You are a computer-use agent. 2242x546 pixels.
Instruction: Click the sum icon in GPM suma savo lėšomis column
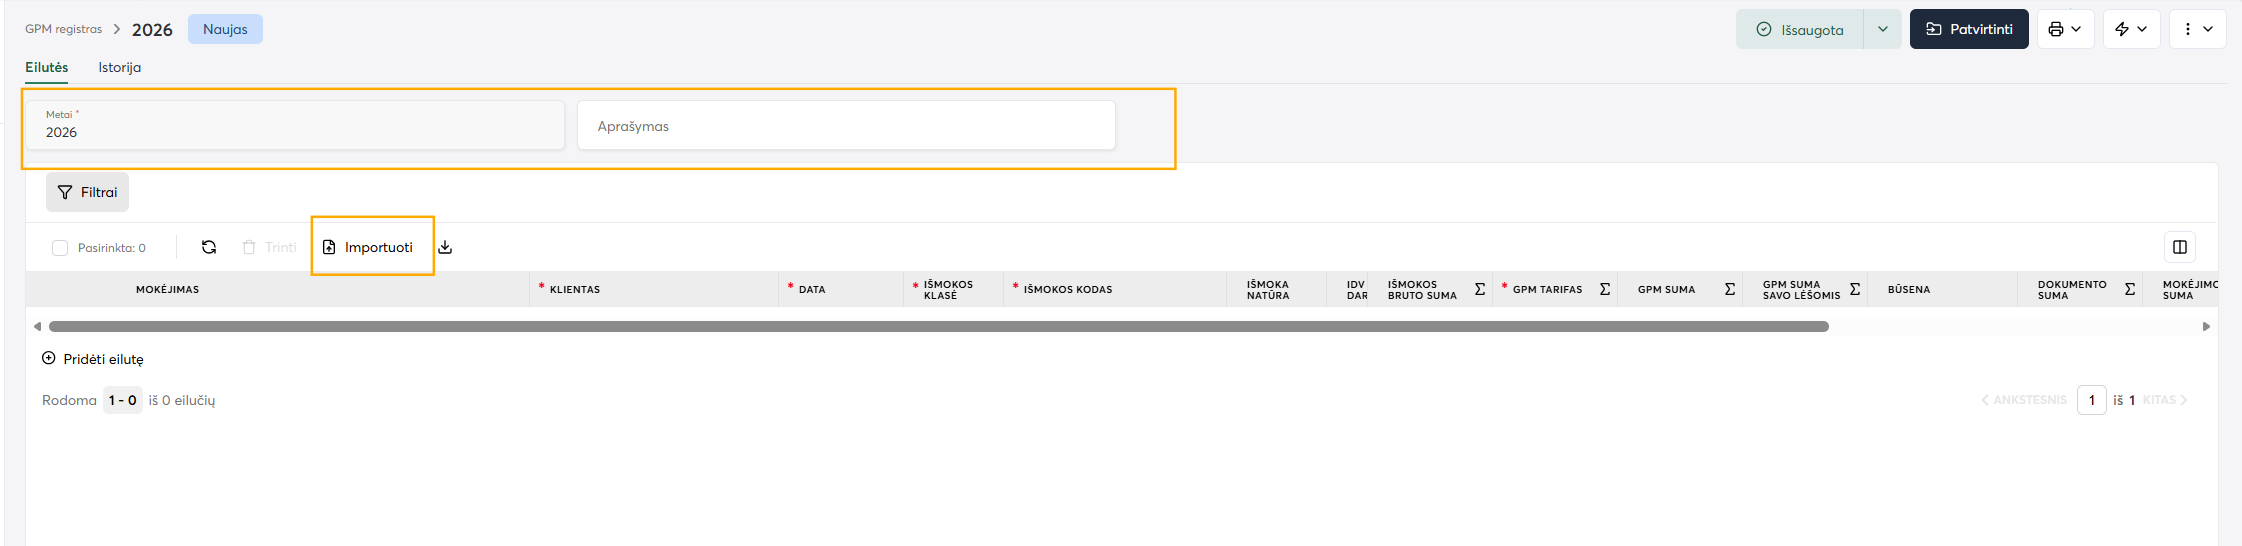(1855, 289)
